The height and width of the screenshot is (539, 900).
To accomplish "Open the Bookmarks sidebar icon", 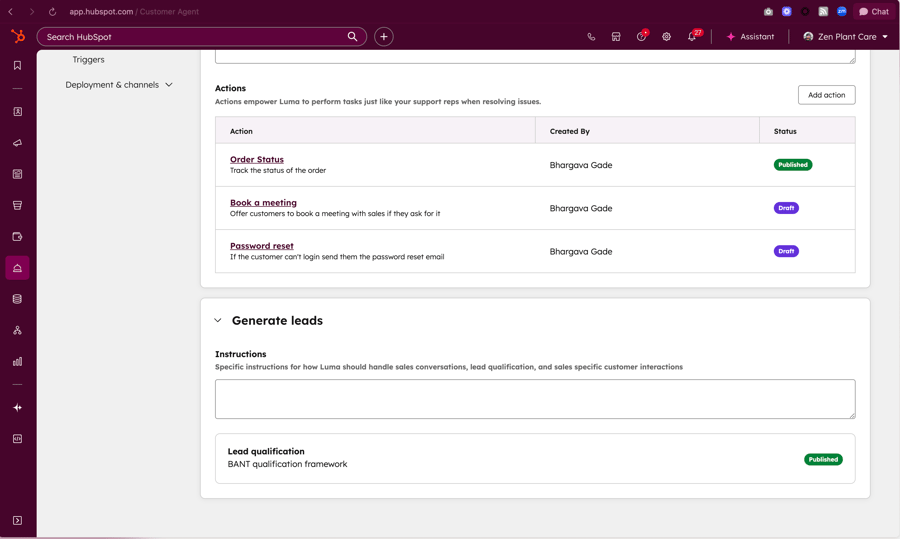I will tap(17, 66).
